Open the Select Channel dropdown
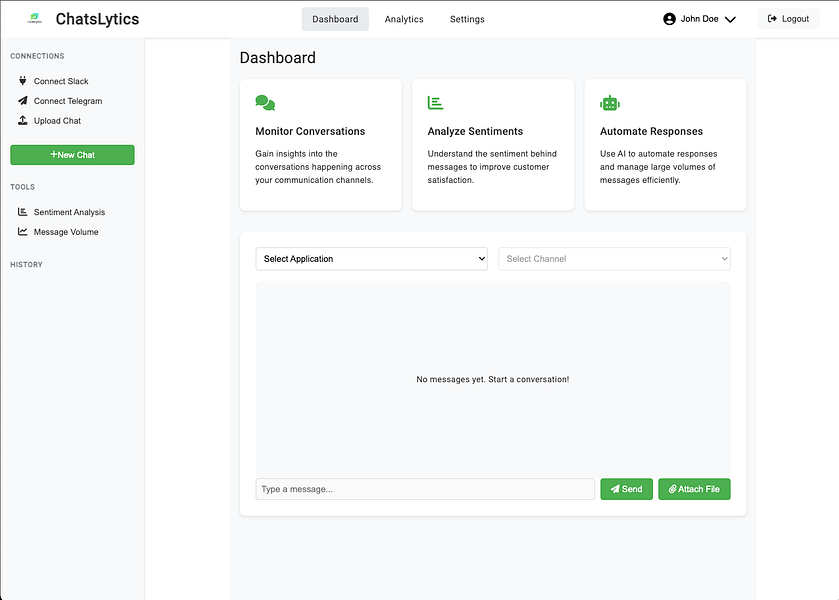This screenshot has width=839, height=600. (614, 259)
